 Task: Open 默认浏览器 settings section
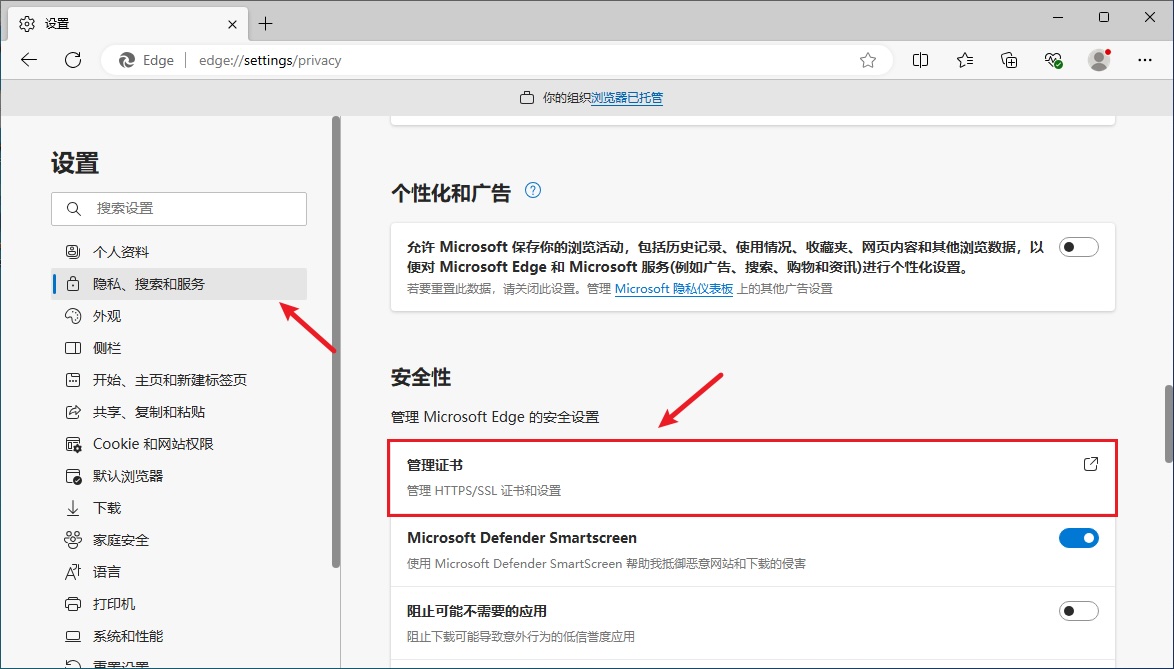click(x=179, y=476)
